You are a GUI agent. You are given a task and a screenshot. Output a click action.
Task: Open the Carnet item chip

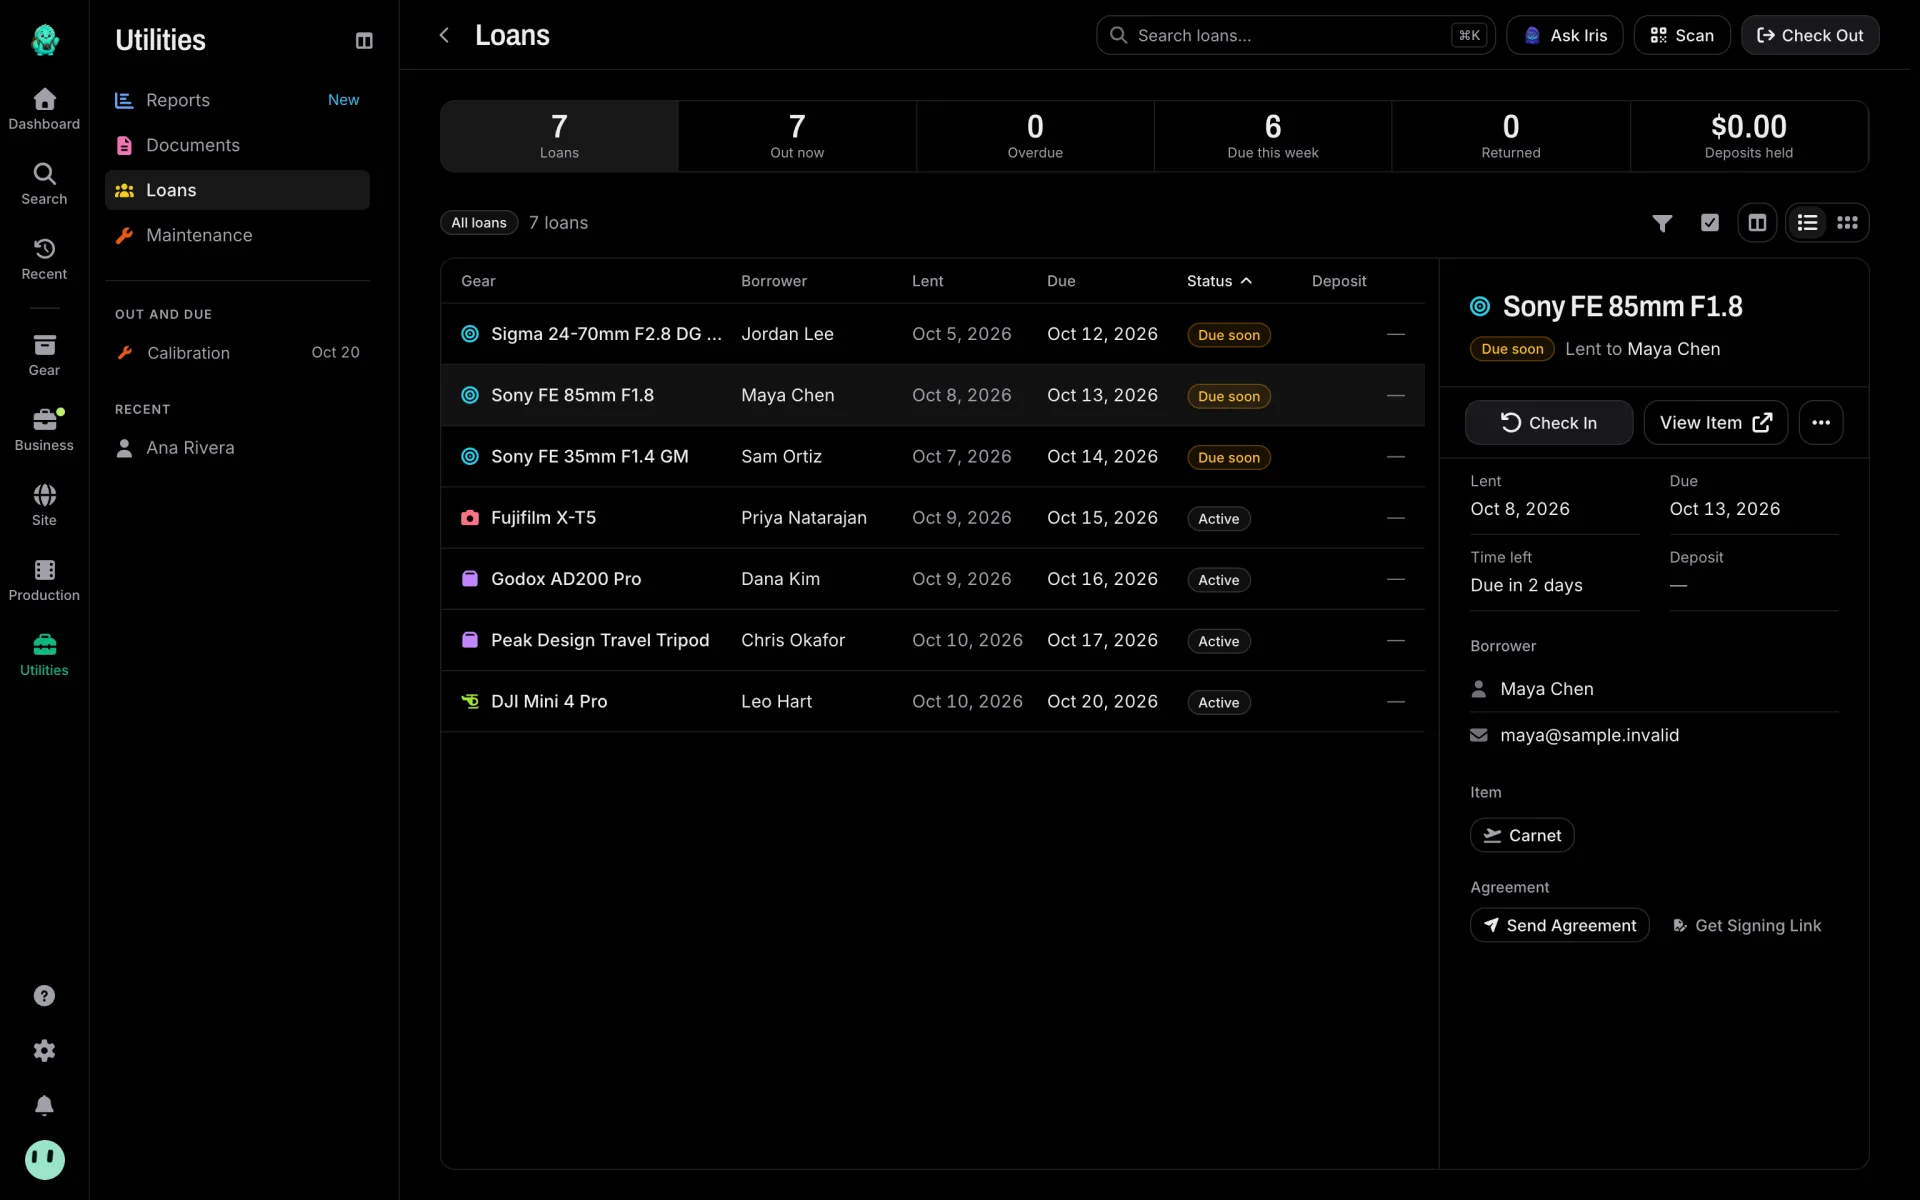pyautogui.click(x=1522, y=835)
